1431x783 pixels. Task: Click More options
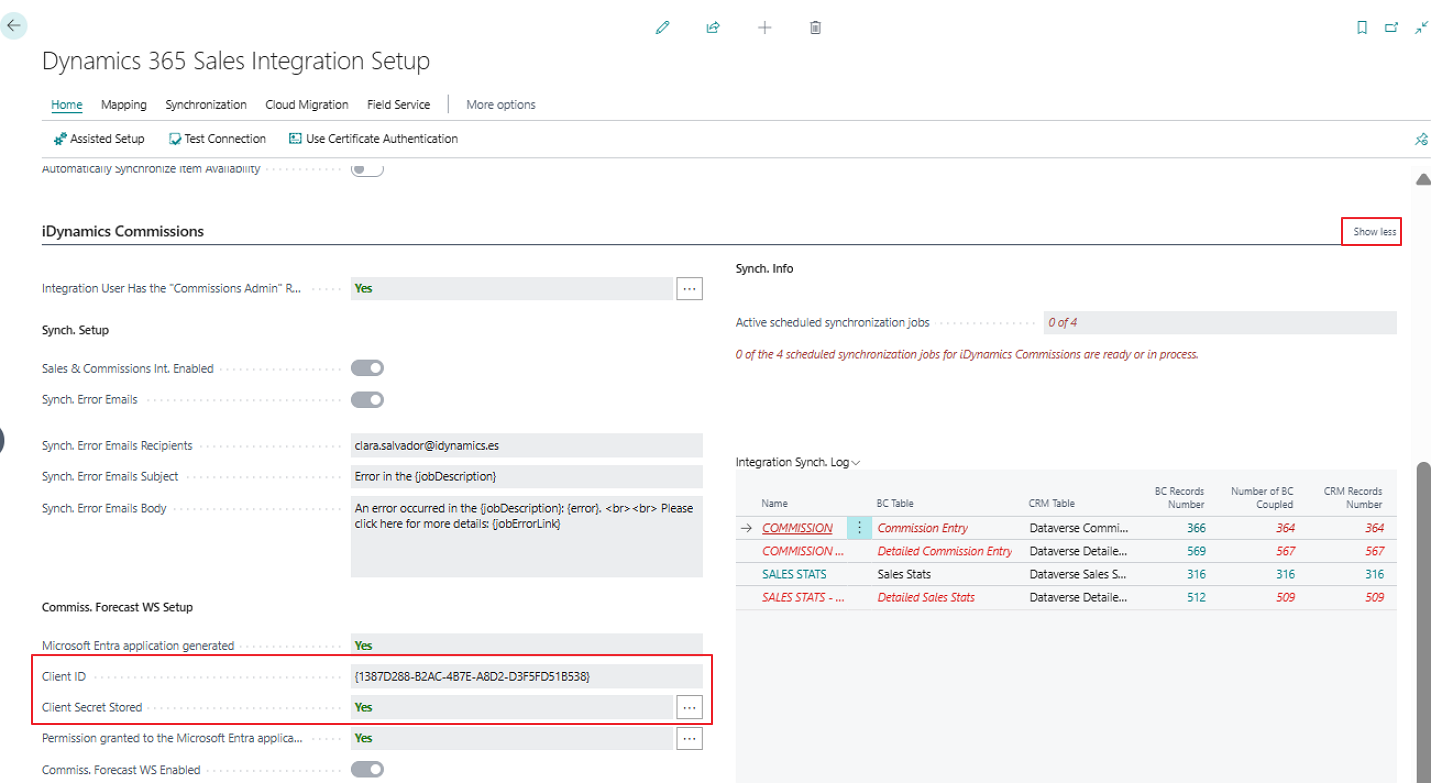tap(501, 104)
